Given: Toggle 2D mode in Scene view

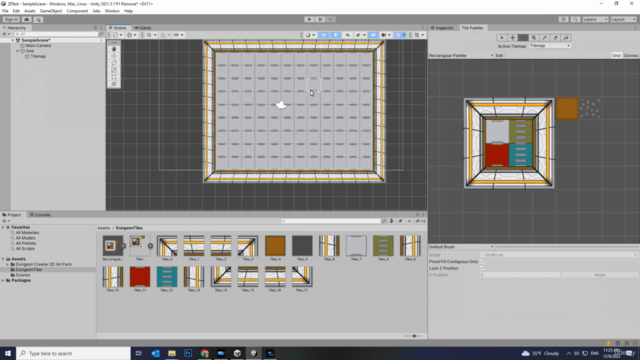Looking at the screenshot, I should [x=323, y=35].
